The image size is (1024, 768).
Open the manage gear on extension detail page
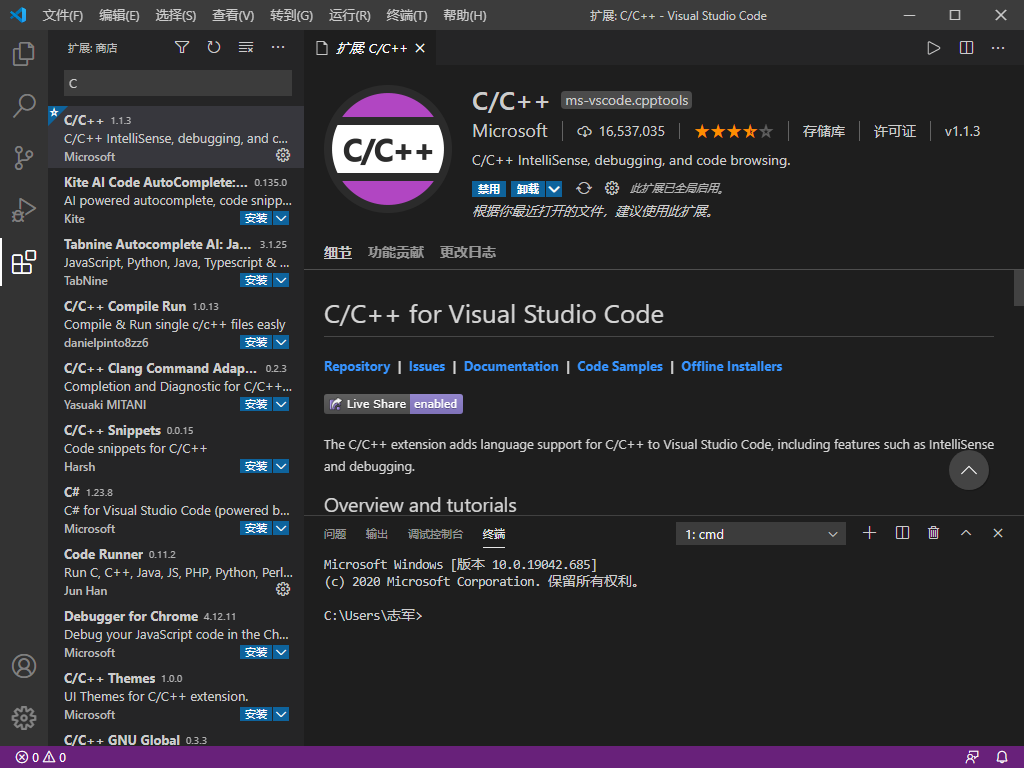pos(612,188)
